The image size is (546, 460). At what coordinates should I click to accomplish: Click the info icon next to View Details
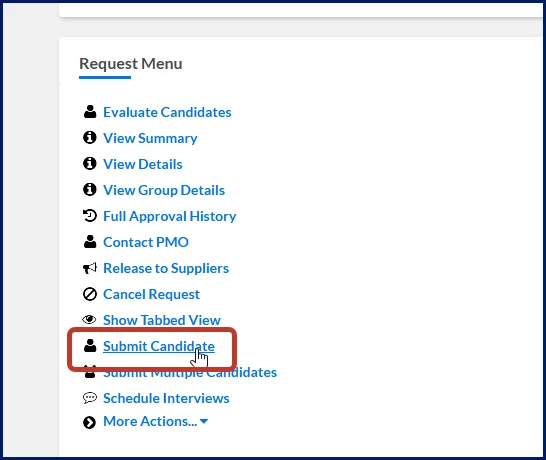[x=89, y=163]
